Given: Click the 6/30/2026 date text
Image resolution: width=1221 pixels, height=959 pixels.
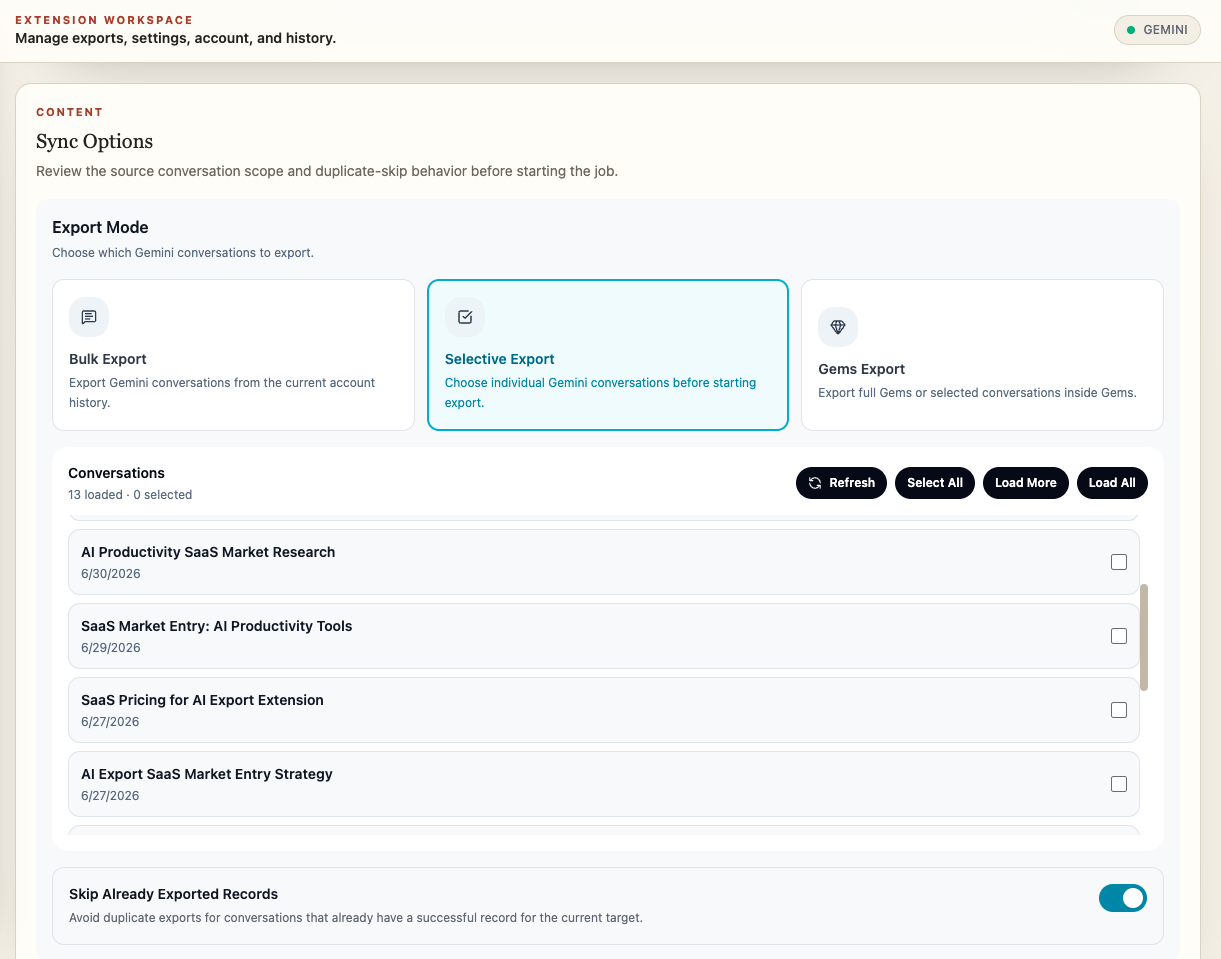Looking at the screenshot, I should 111,574.
